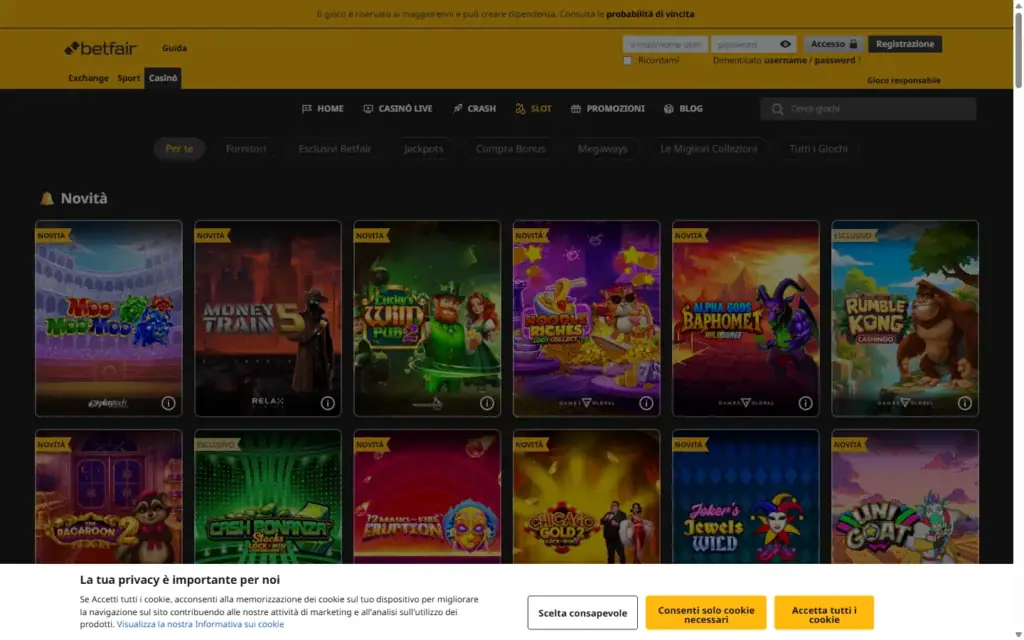Open info icon on Money Train 5
This screenshot has width=1024, height=640.
point(328,403)
